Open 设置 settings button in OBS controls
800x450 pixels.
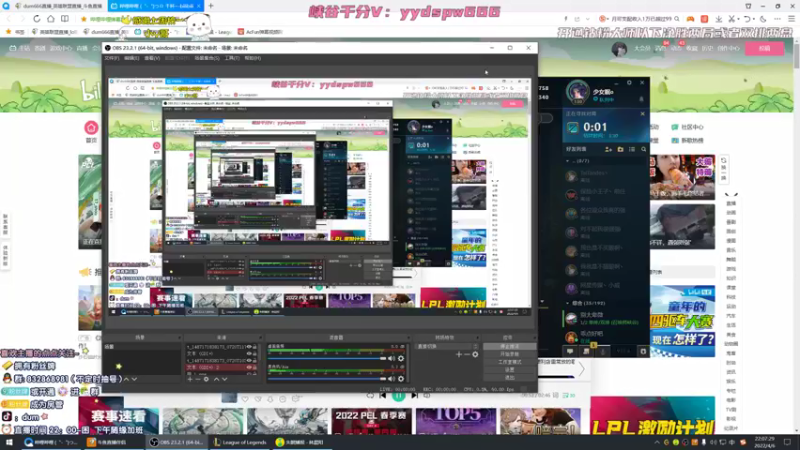[509, 369]
